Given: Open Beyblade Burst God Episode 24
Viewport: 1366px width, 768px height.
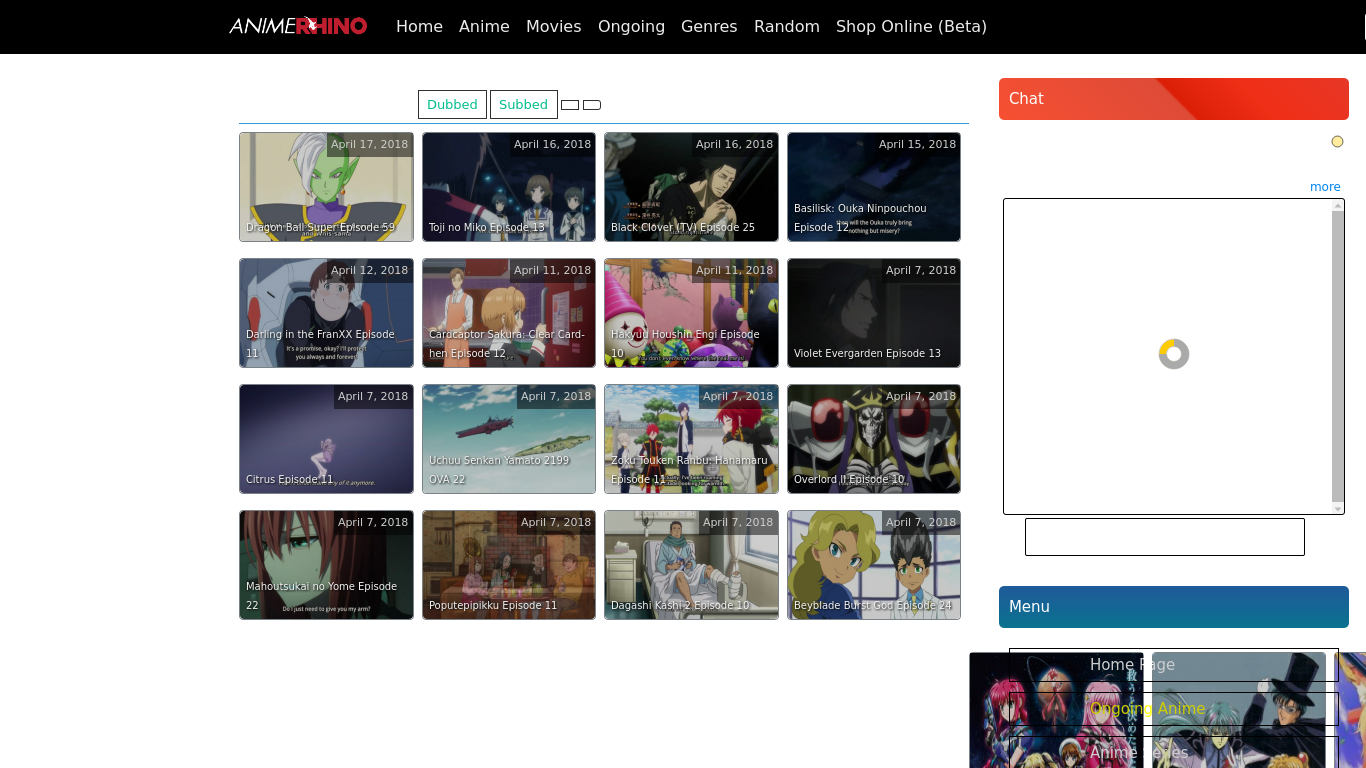Looking at the screenshot, I should [x=874, y=565].
